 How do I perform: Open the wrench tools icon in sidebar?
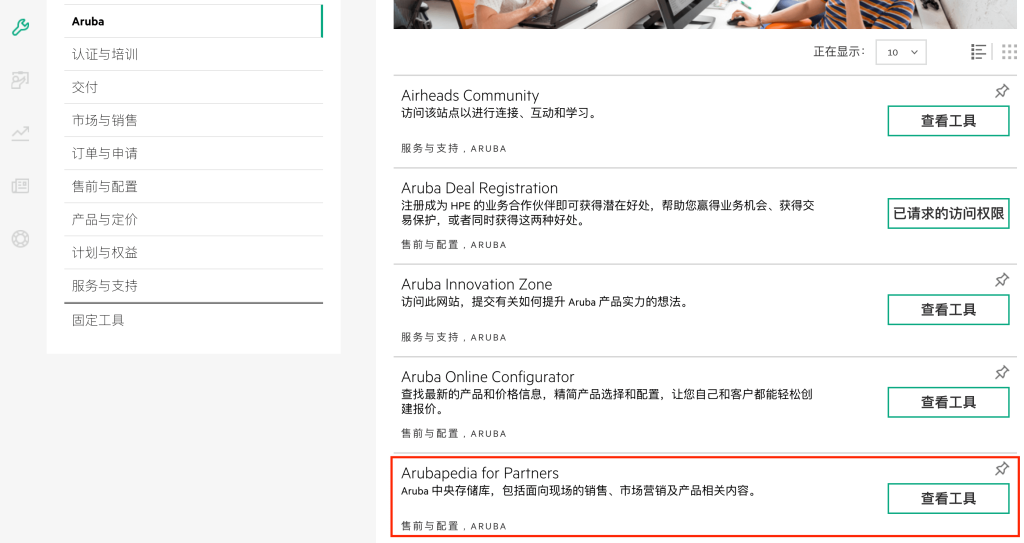20,27
